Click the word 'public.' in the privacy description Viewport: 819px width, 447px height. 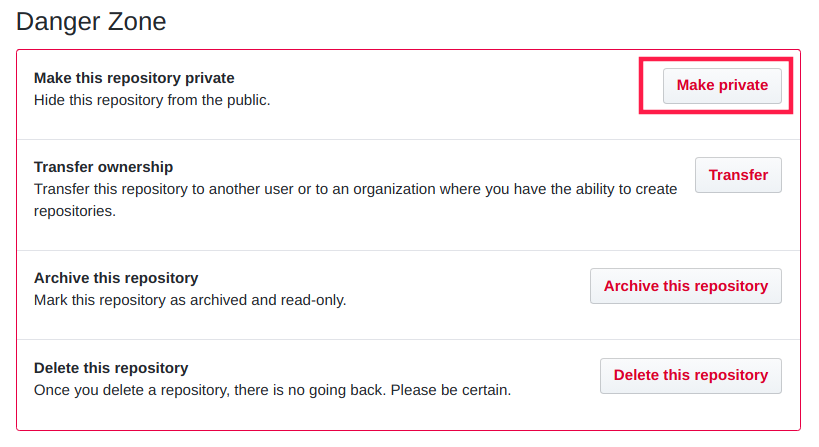coord(247,100)
